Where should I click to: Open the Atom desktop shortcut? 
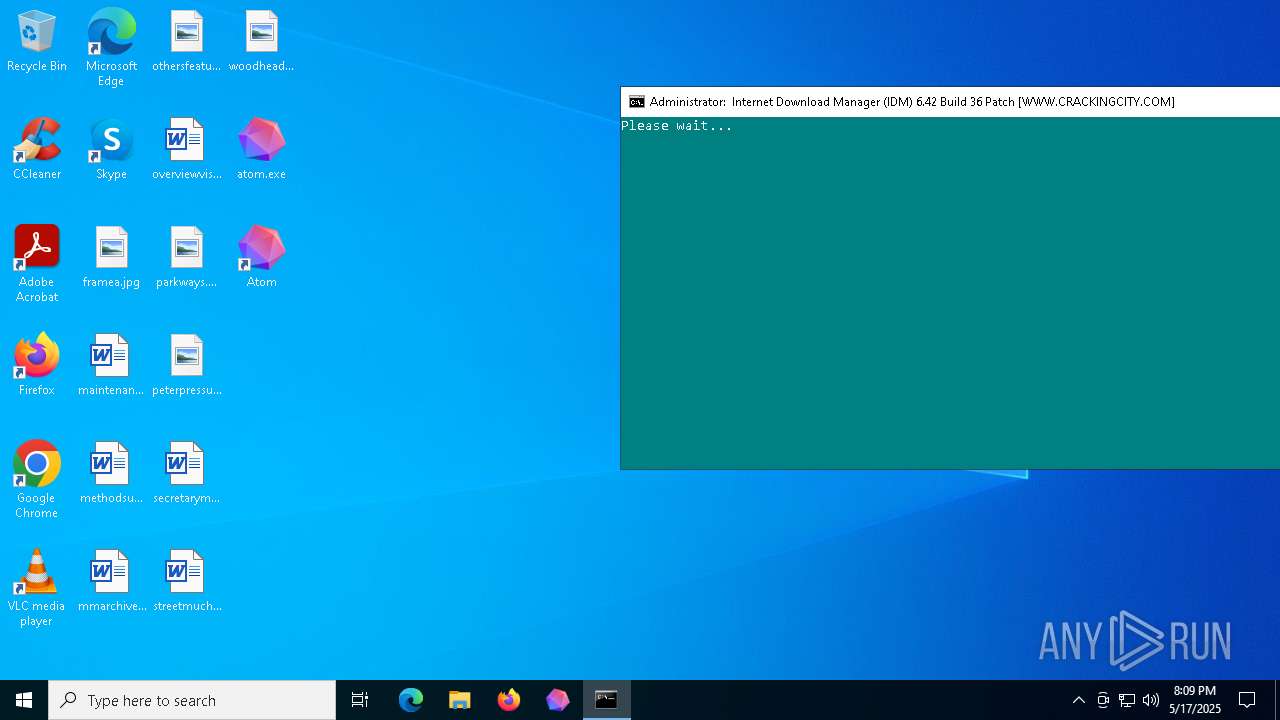coord(261,258)
